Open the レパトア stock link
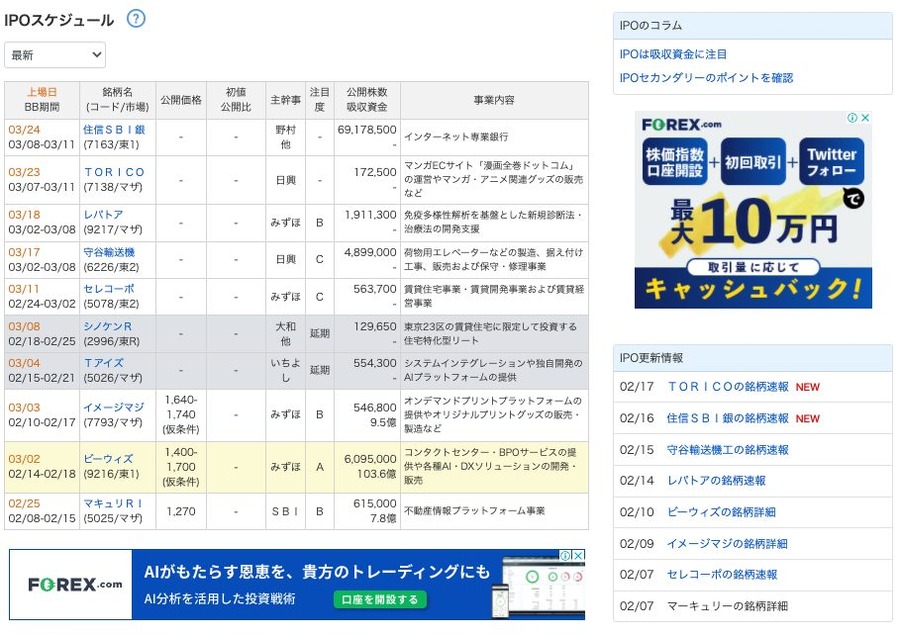 coord(103,215)
